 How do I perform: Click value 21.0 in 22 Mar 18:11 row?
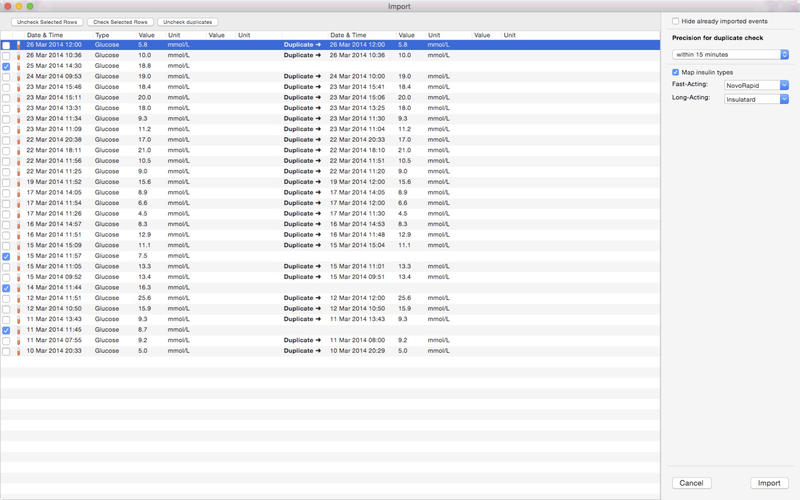[x=144, y=151]
